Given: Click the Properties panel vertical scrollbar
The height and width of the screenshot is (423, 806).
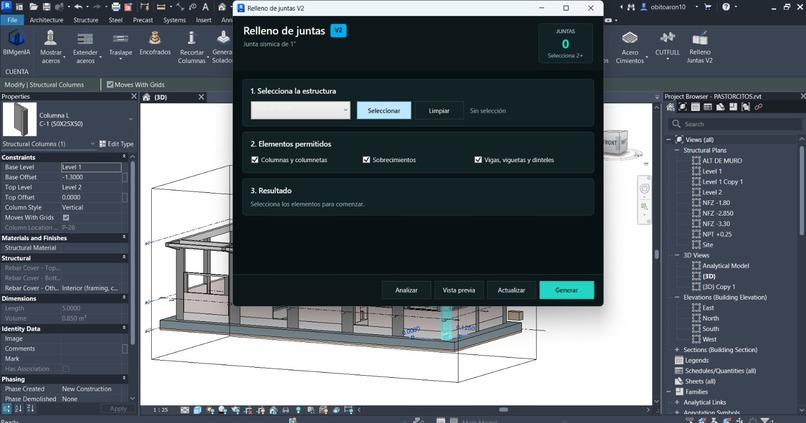Looking at the screenshot, I should [x=133, y=252].
